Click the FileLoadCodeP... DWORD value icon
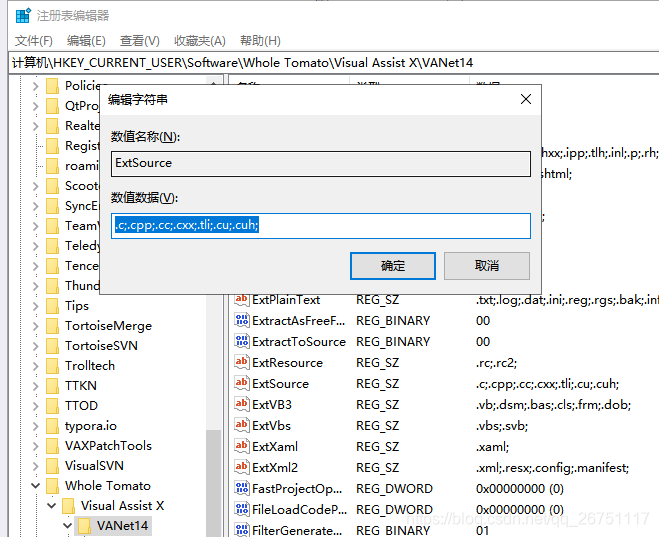The width and height of the screenshot is (659, 537). pyautogui.click(x=241, y=510)
